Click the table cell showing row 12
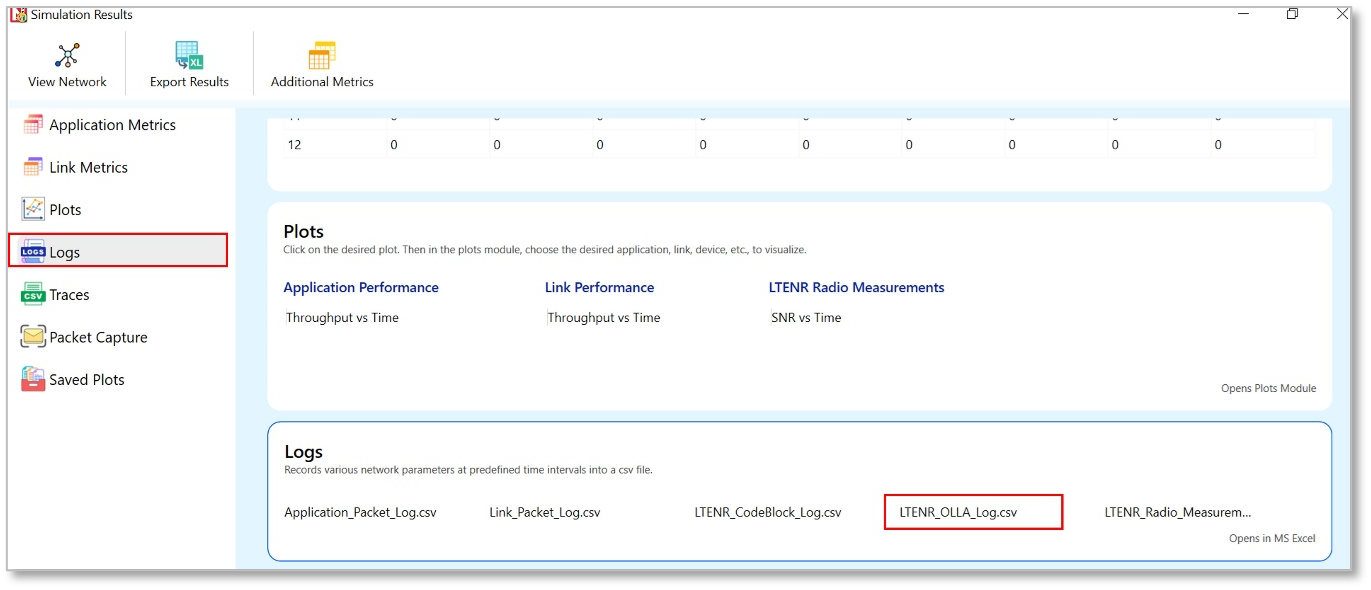This screenshot has width=1371, height=590. 295,145
